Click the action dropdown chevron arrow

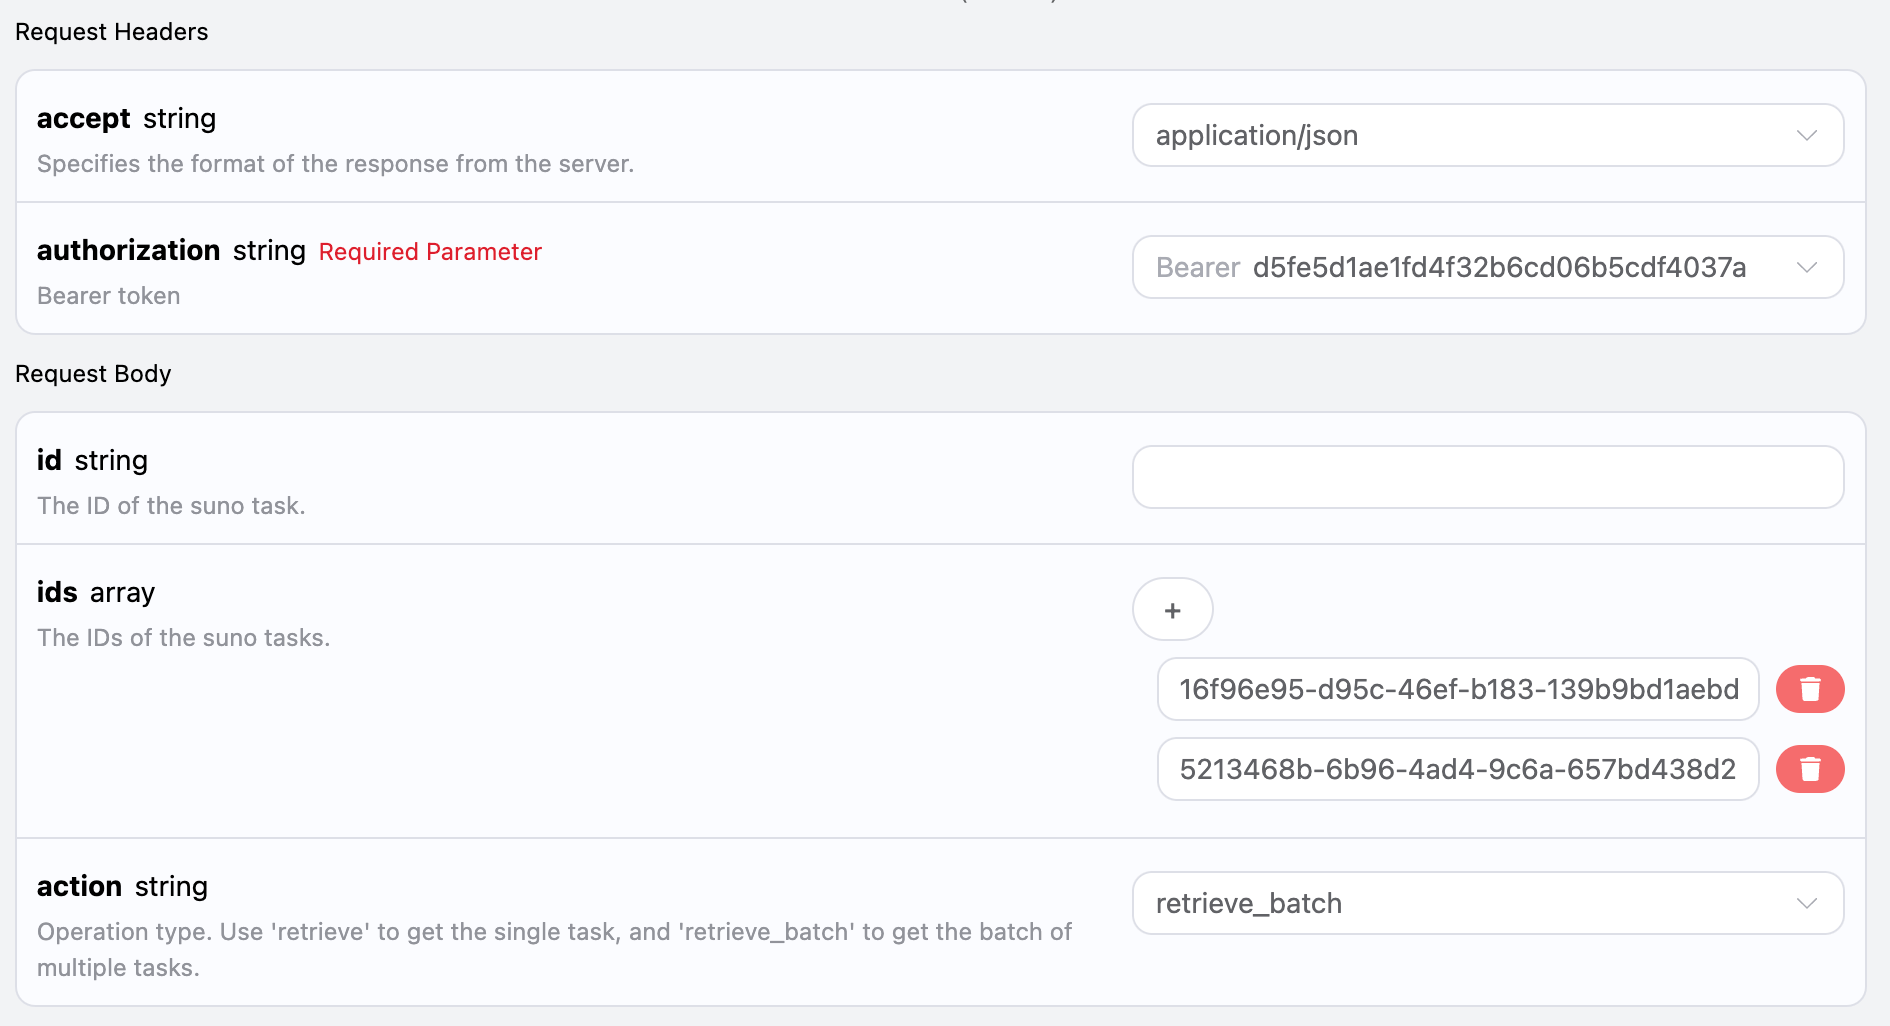1806,903
